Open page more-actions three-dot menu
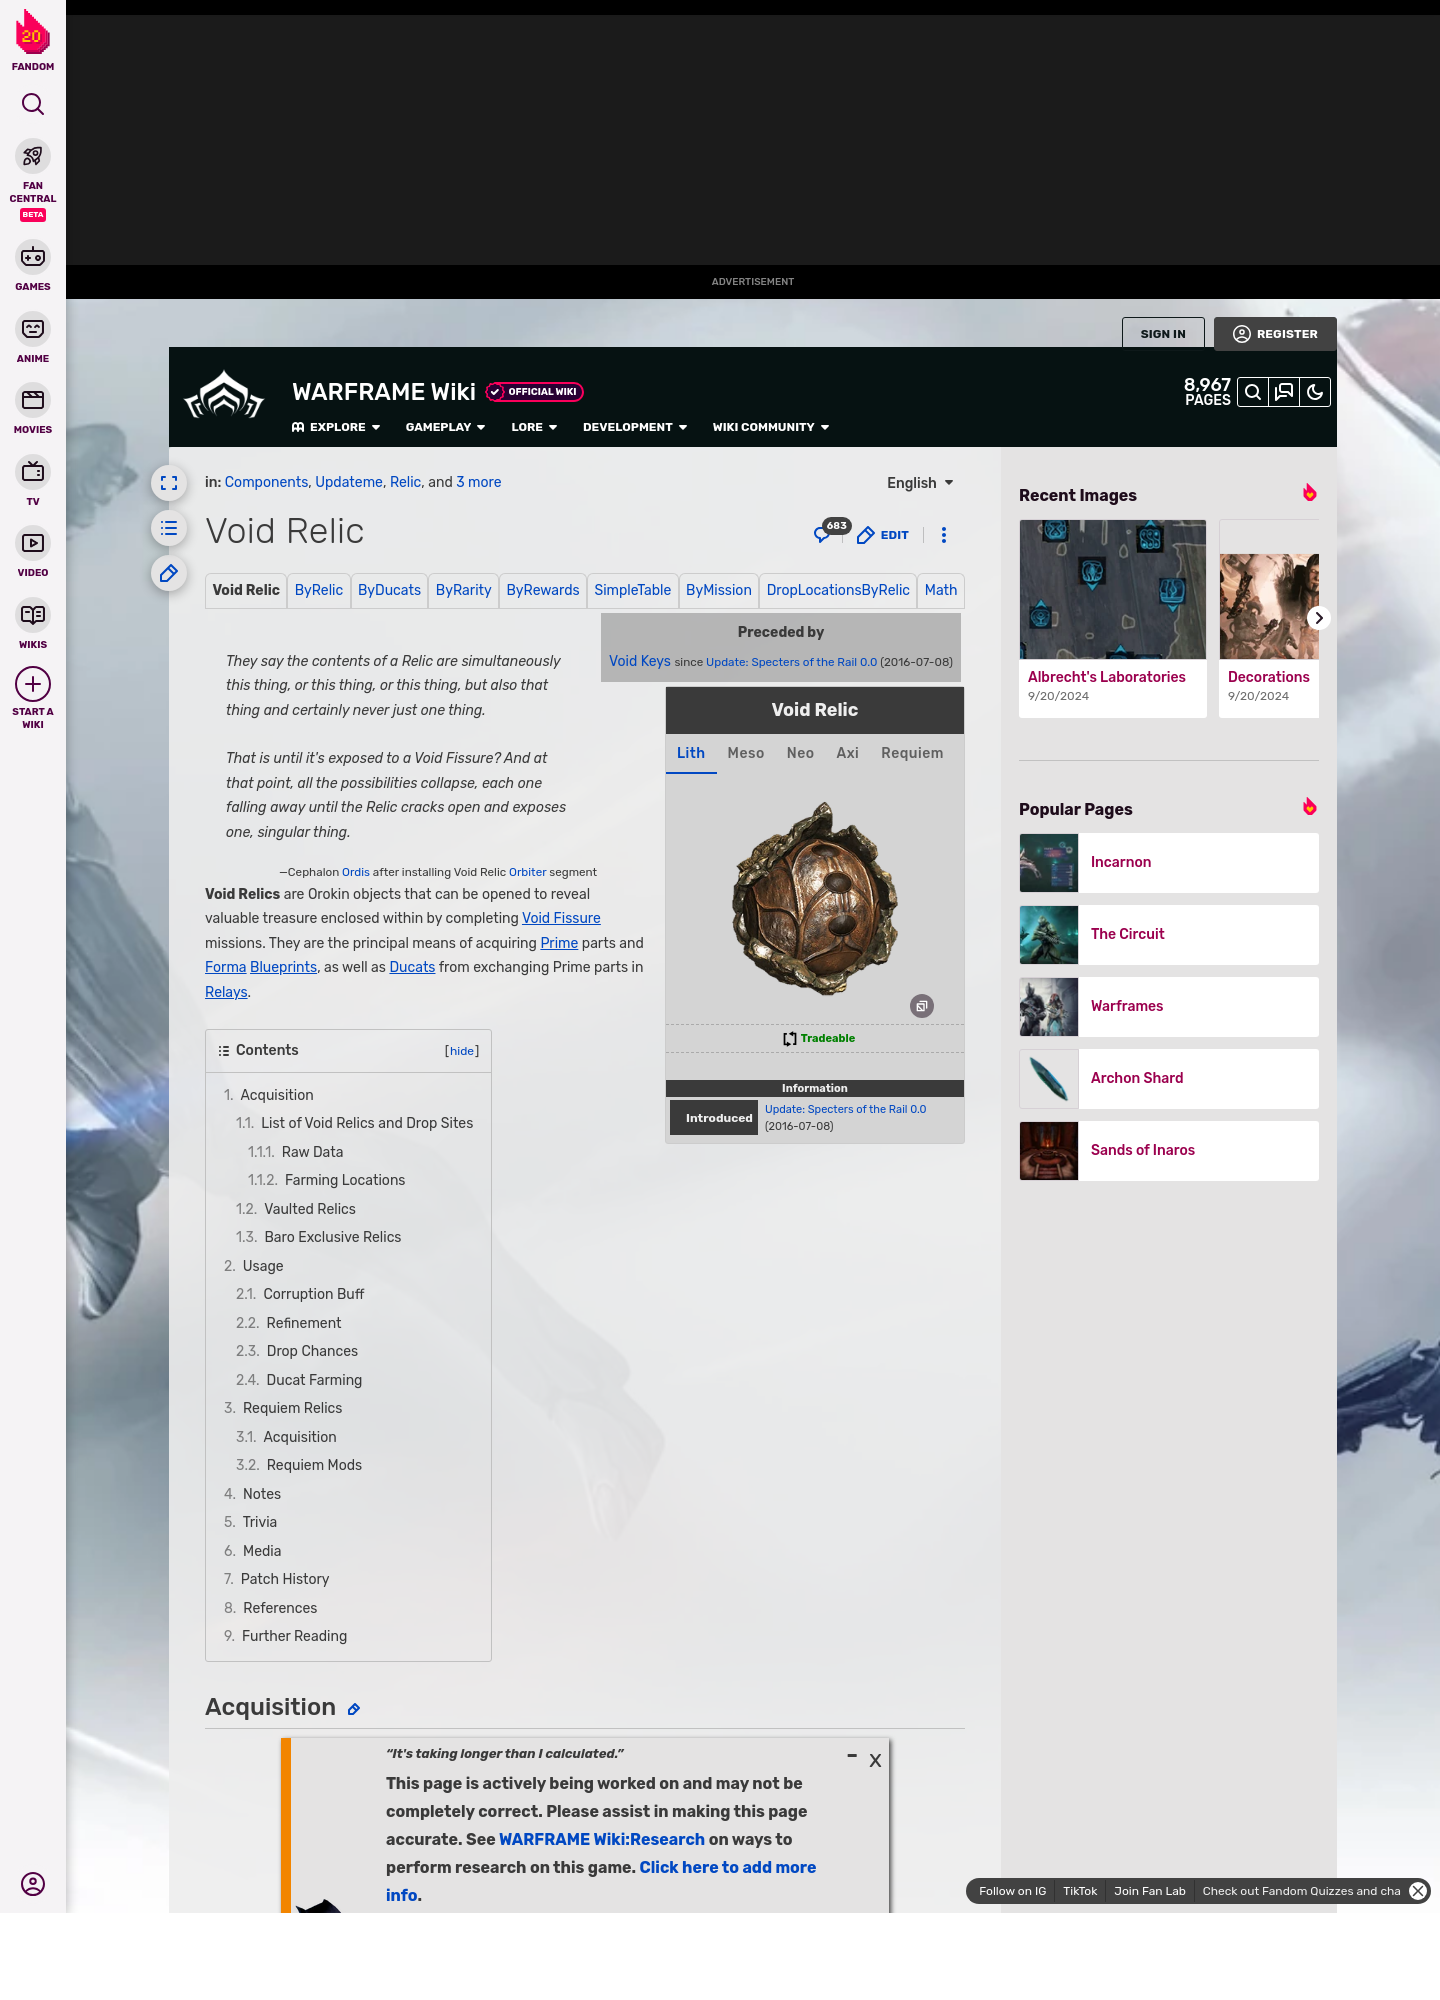 tap(944, 535)
